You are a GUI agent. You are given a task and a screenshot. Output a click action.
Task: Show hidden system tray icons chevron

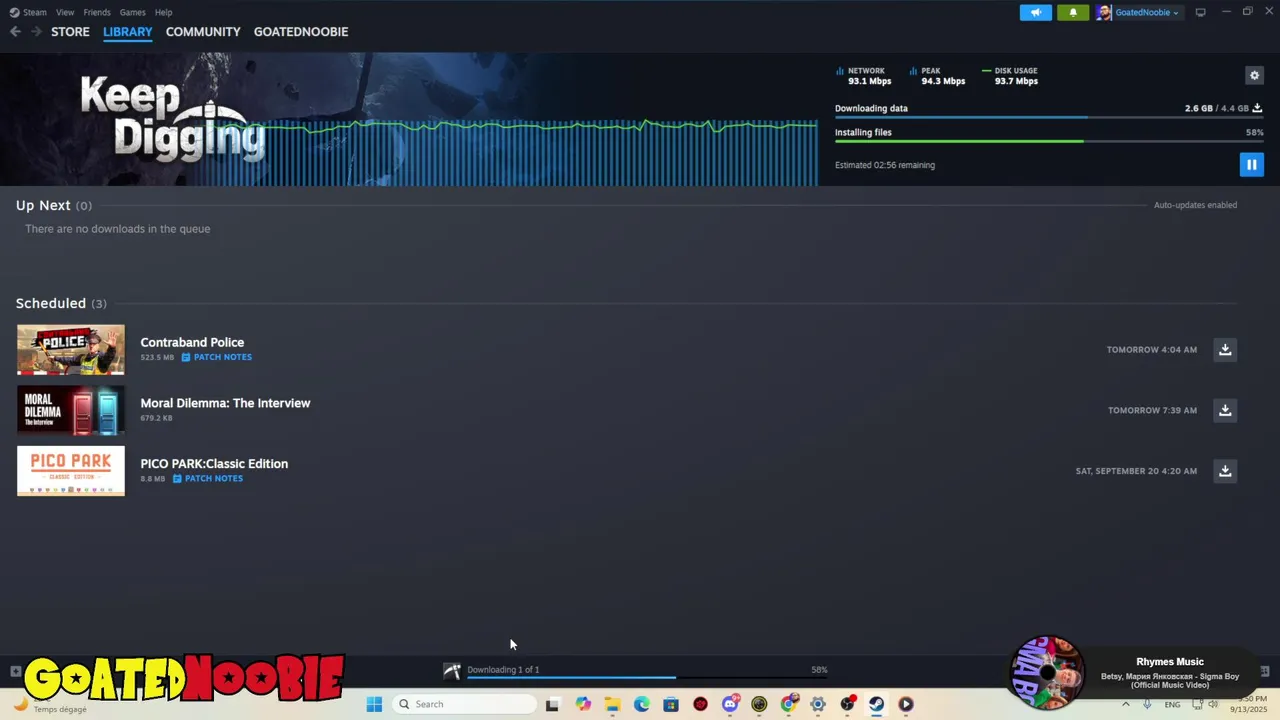click(1126, 704)
